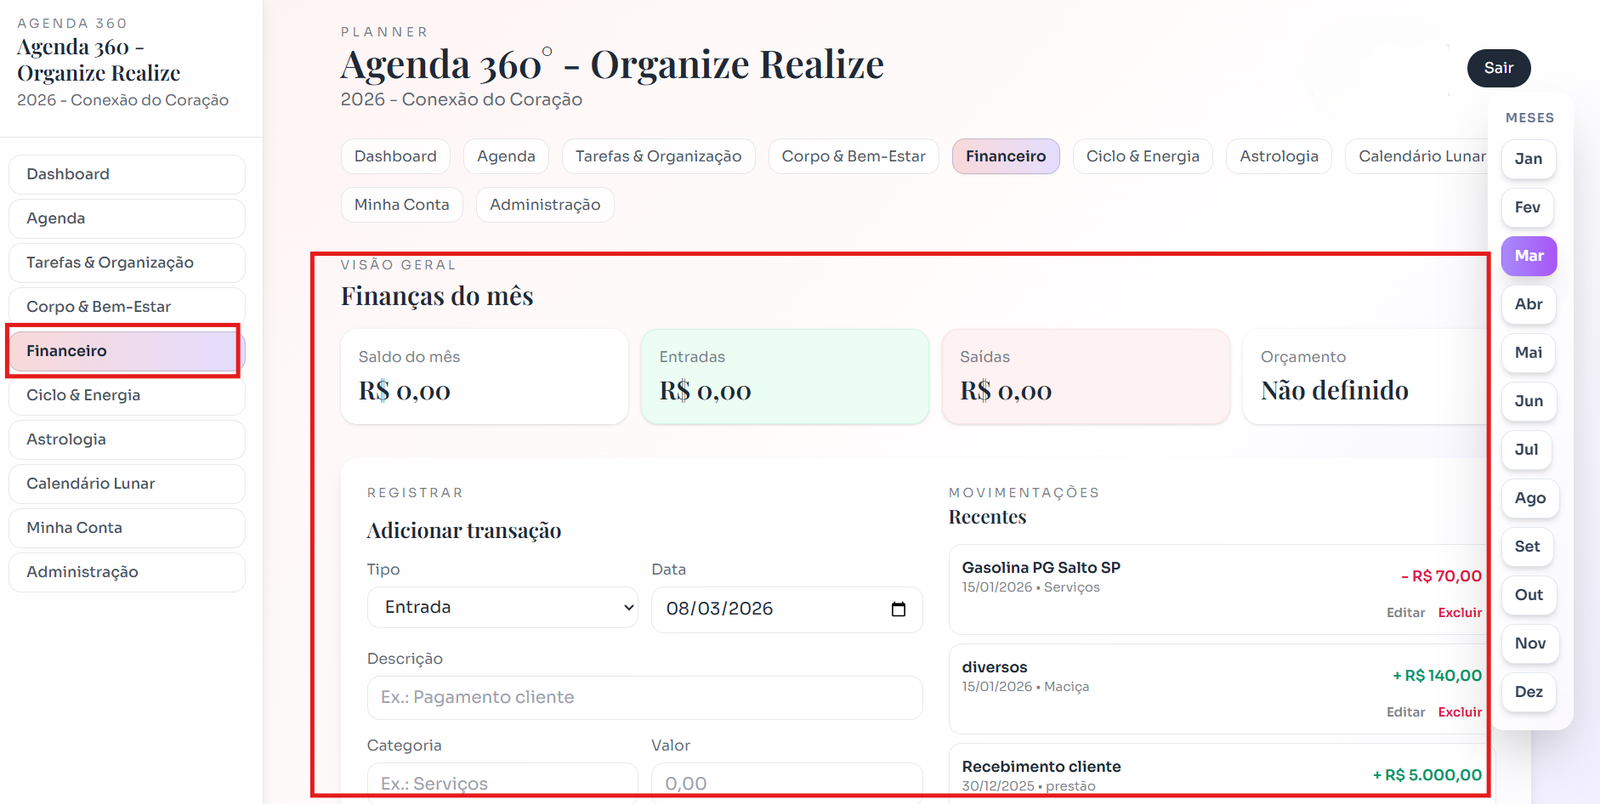Select the month Set
This screenshot has width=1600, height=804.
coord(1527,547)
